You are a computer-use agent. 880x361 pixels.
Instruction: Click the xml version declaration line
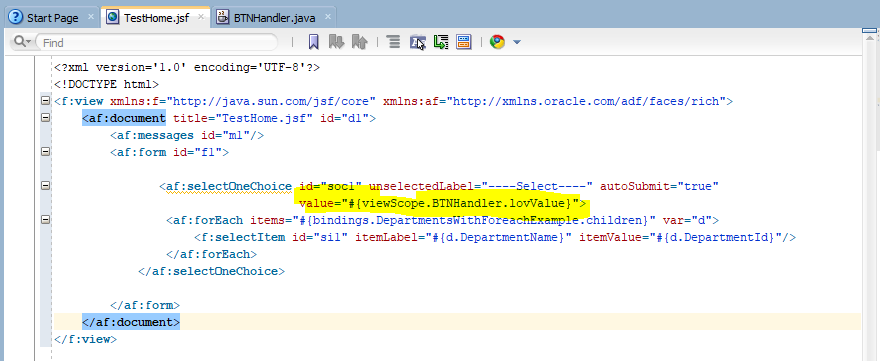187,67
